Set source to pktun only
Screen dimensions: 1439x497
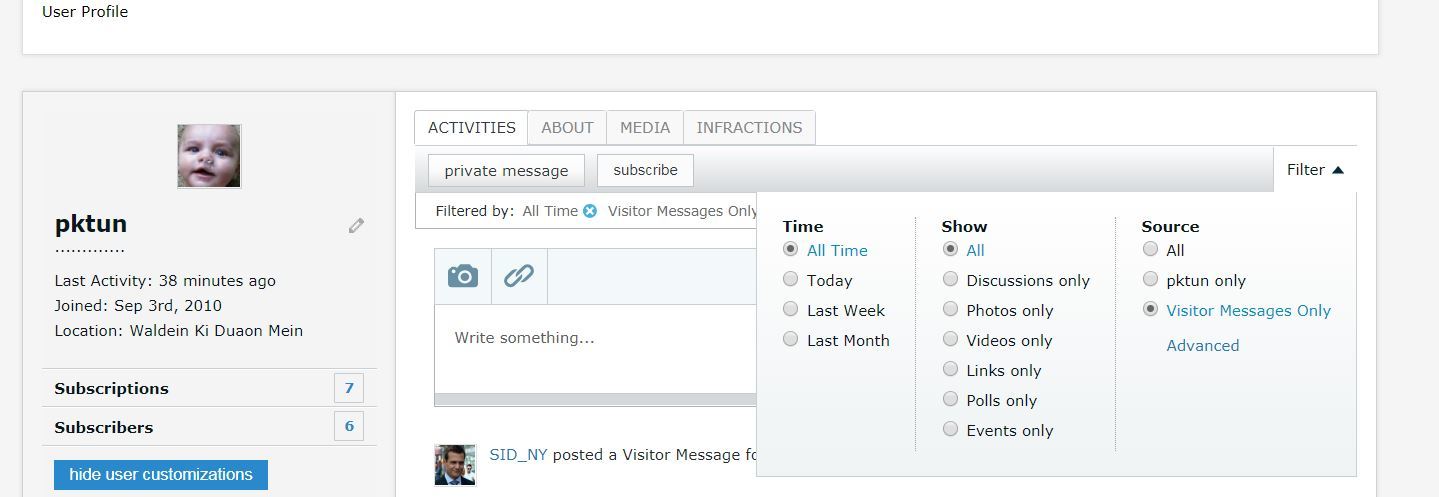(x=1150, y=280)
